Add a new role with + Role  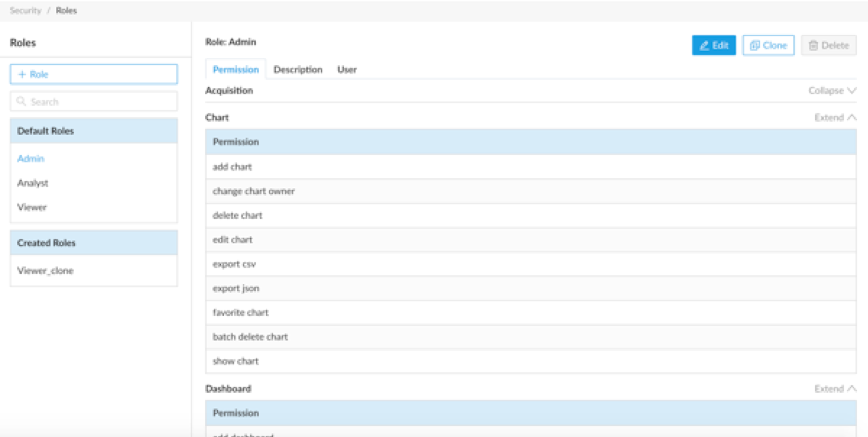click(x=94, y=74)
